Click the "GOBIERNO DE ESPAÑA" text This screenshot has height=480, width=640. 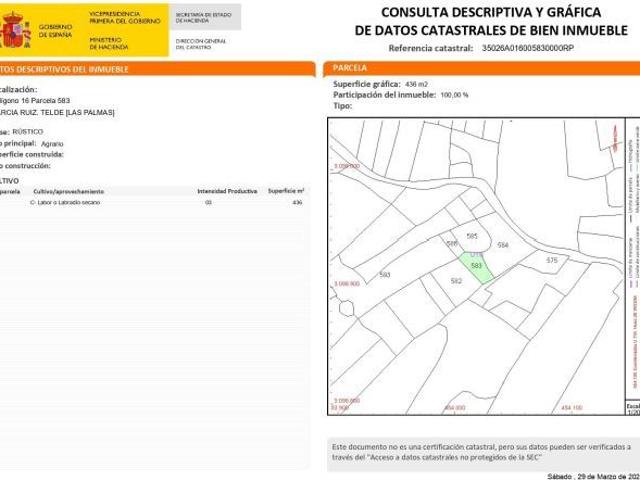tap(56, 31)
